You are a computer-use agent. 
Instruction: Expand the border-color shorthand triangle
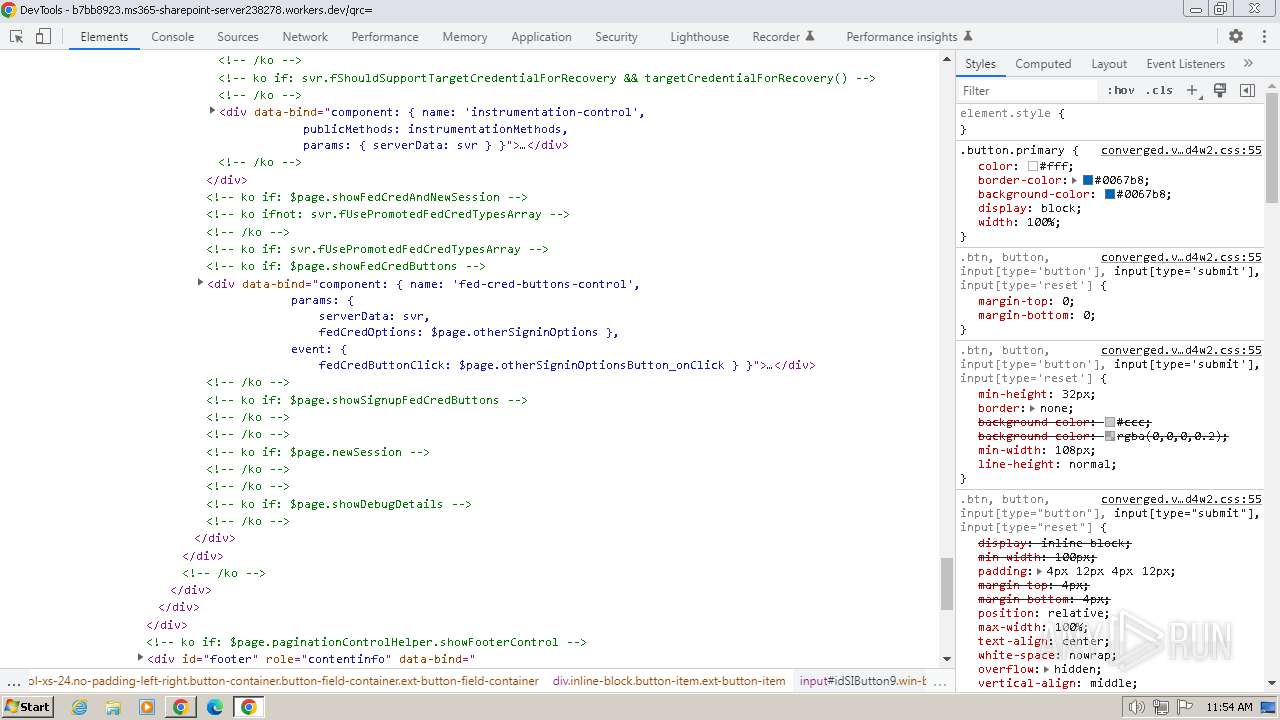[1074, 181]
